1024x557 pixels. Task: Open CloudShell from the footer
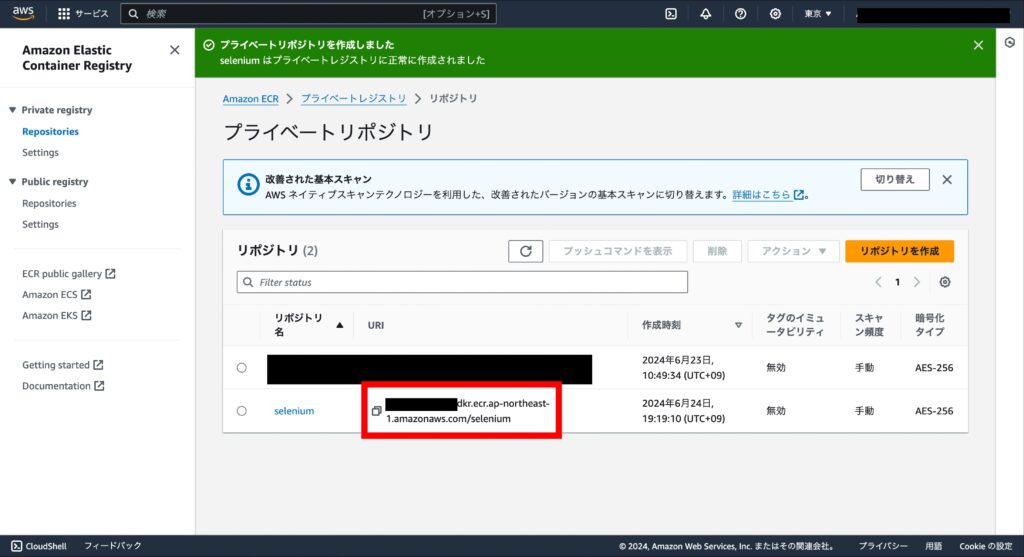pos(39,546)
